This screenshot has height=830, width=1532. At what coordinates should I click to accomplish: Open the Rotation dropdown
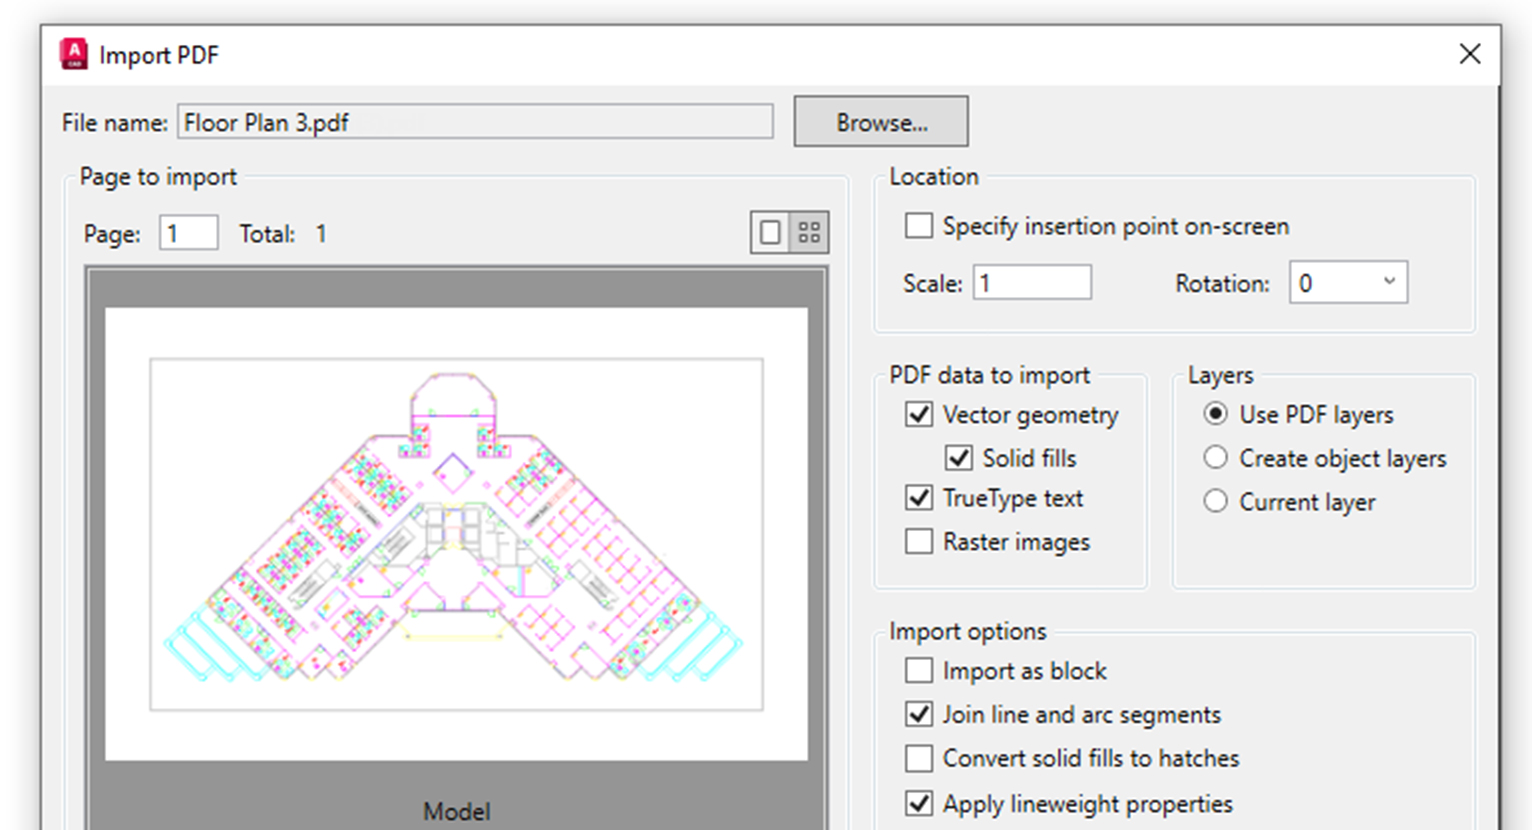[1348, 283]
